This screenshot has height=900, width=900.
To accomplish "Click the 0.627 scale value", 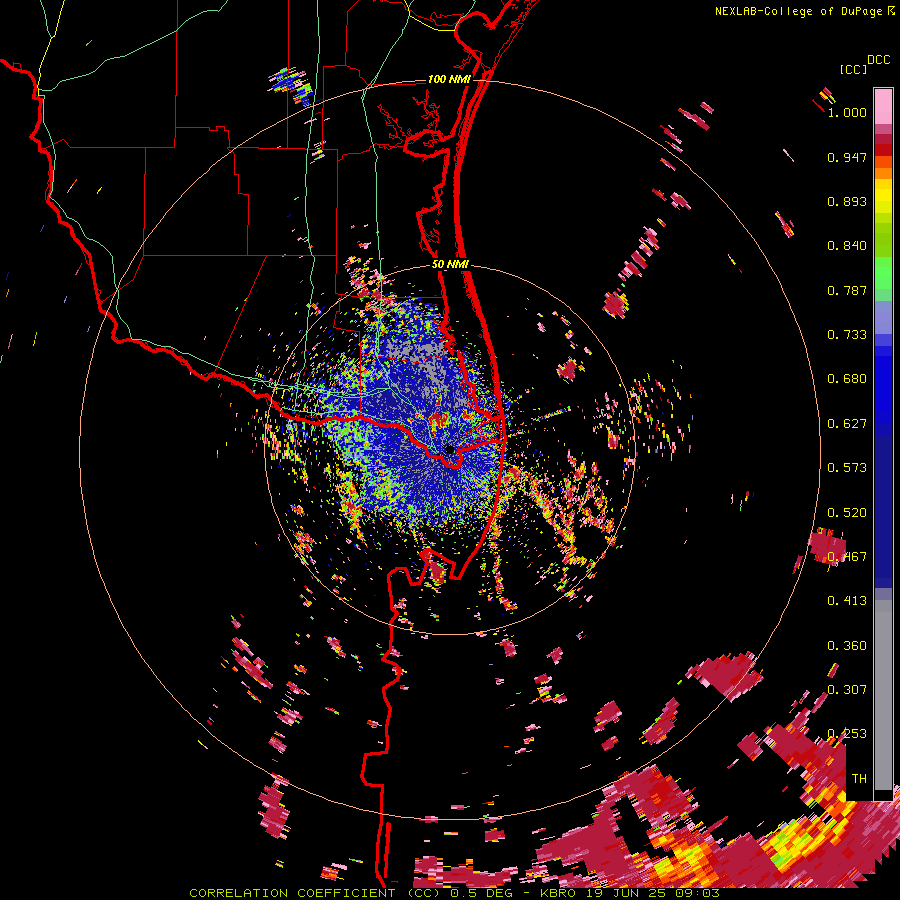I will pos(847,424).
